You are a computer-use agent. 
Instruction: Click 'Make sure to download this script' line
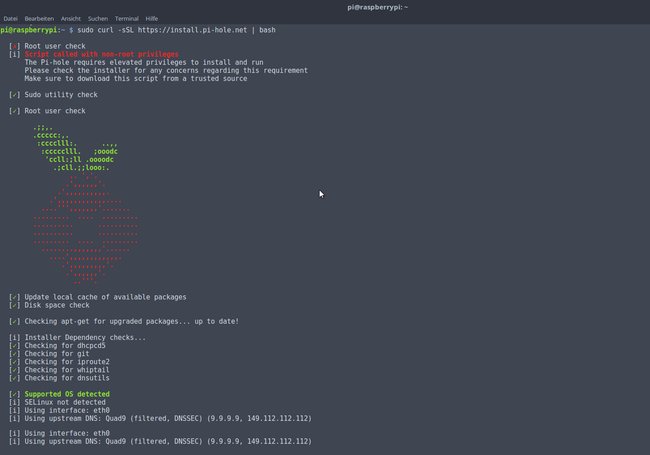pos(136,79)
